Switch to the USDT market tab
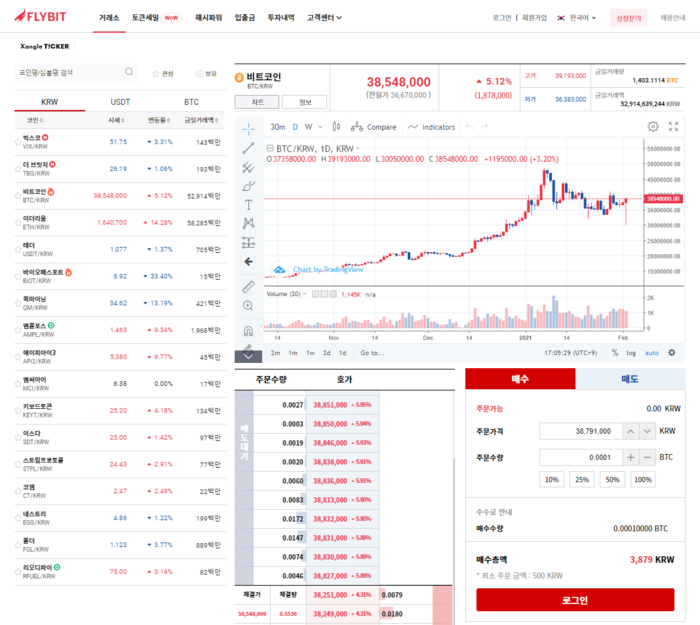The image size is (700, 625). point(120,102)
